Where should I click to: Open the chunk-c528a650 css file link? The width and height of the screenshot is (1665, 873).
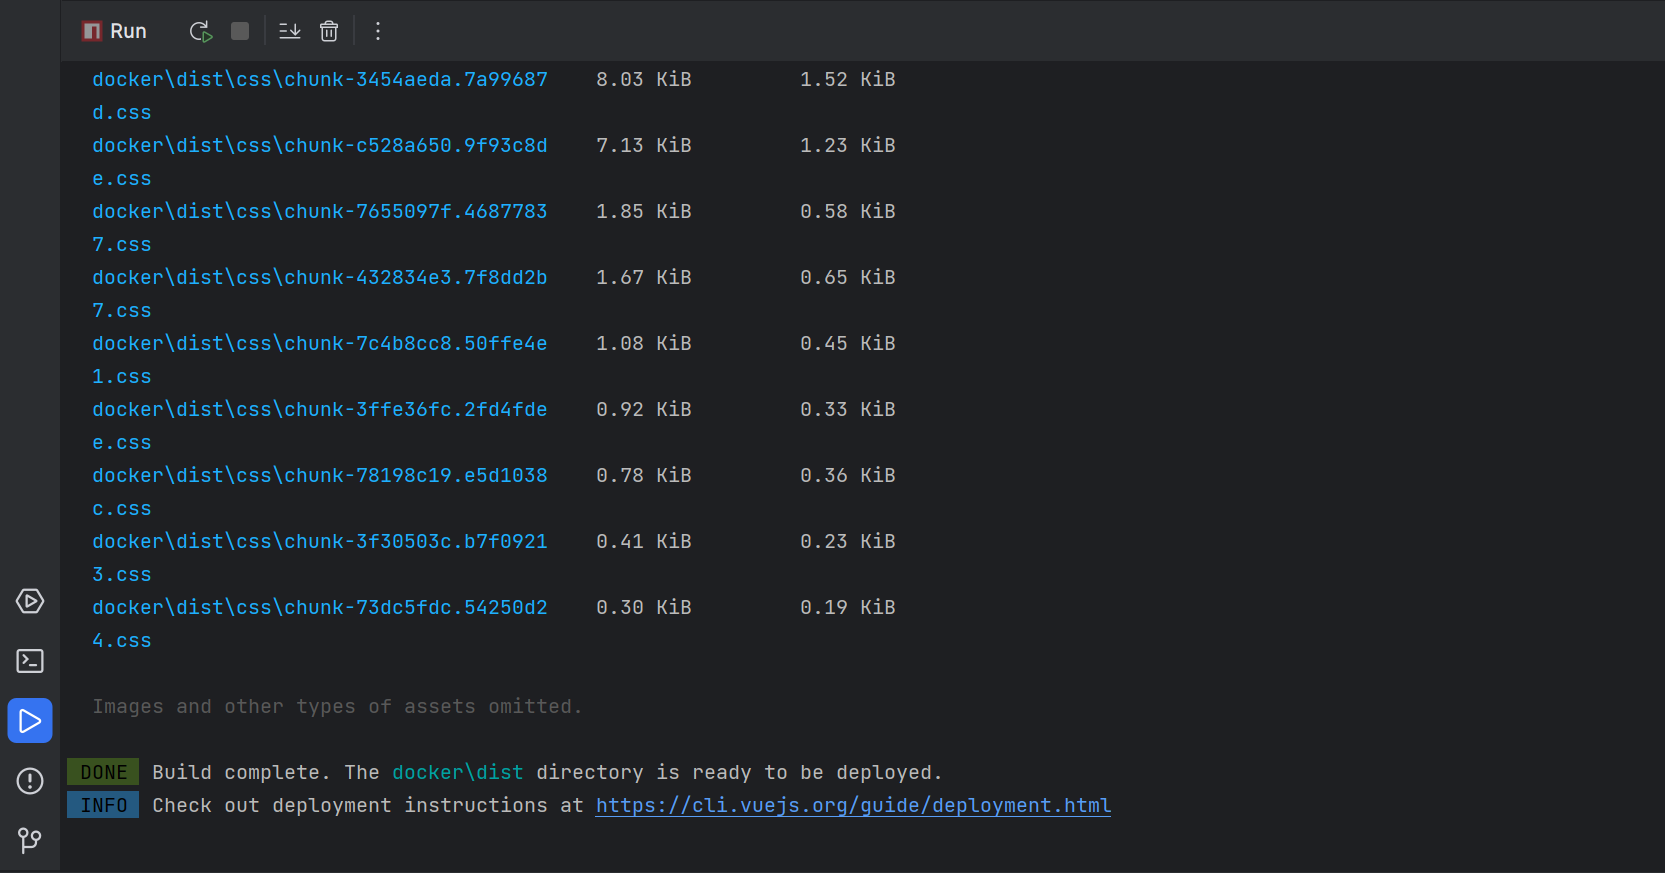[320, 146]
